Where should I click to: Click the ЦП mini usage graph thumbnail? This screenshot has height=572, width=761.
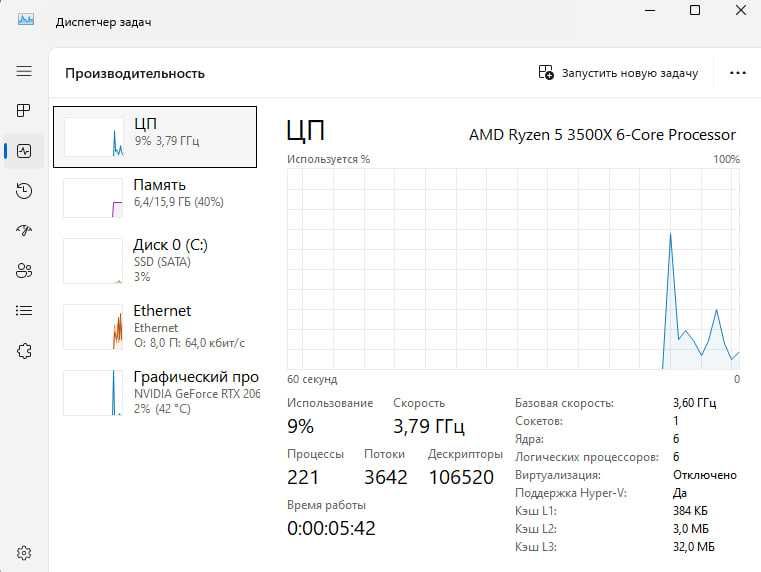click(93, 137)
